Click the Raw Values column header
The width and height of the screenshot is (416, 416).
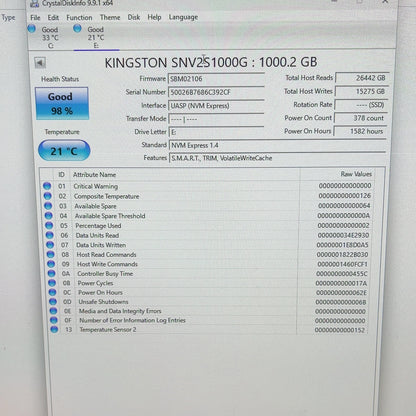click(x=356, y=174)
